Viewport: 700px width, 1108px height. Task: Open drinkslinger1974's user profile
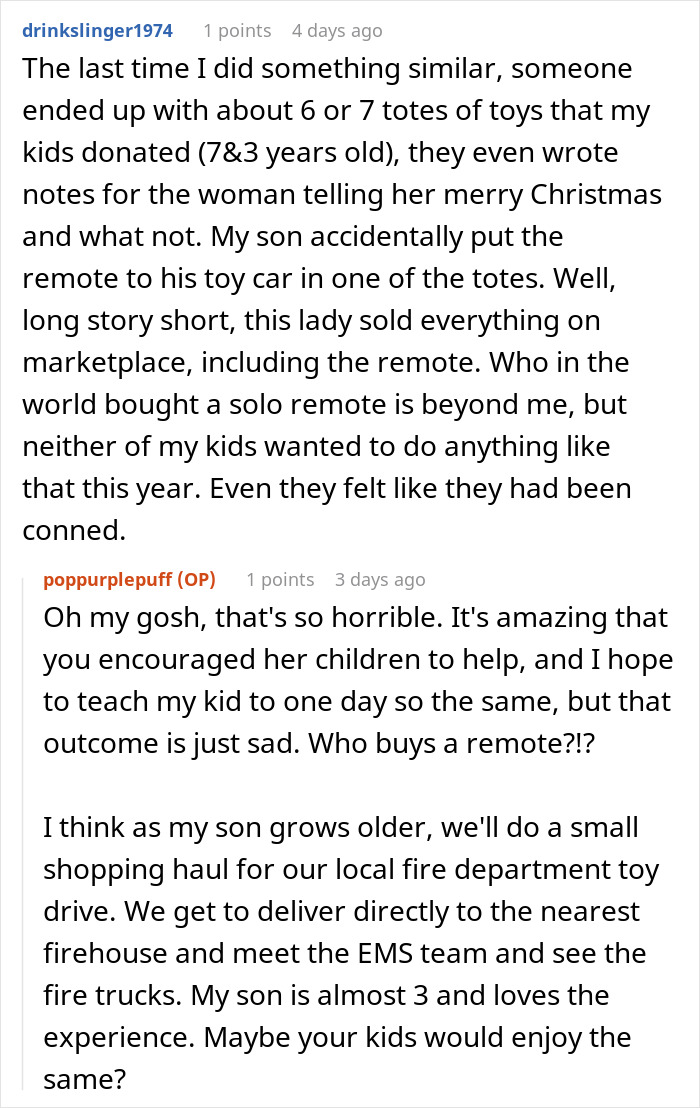pos(97,31)
